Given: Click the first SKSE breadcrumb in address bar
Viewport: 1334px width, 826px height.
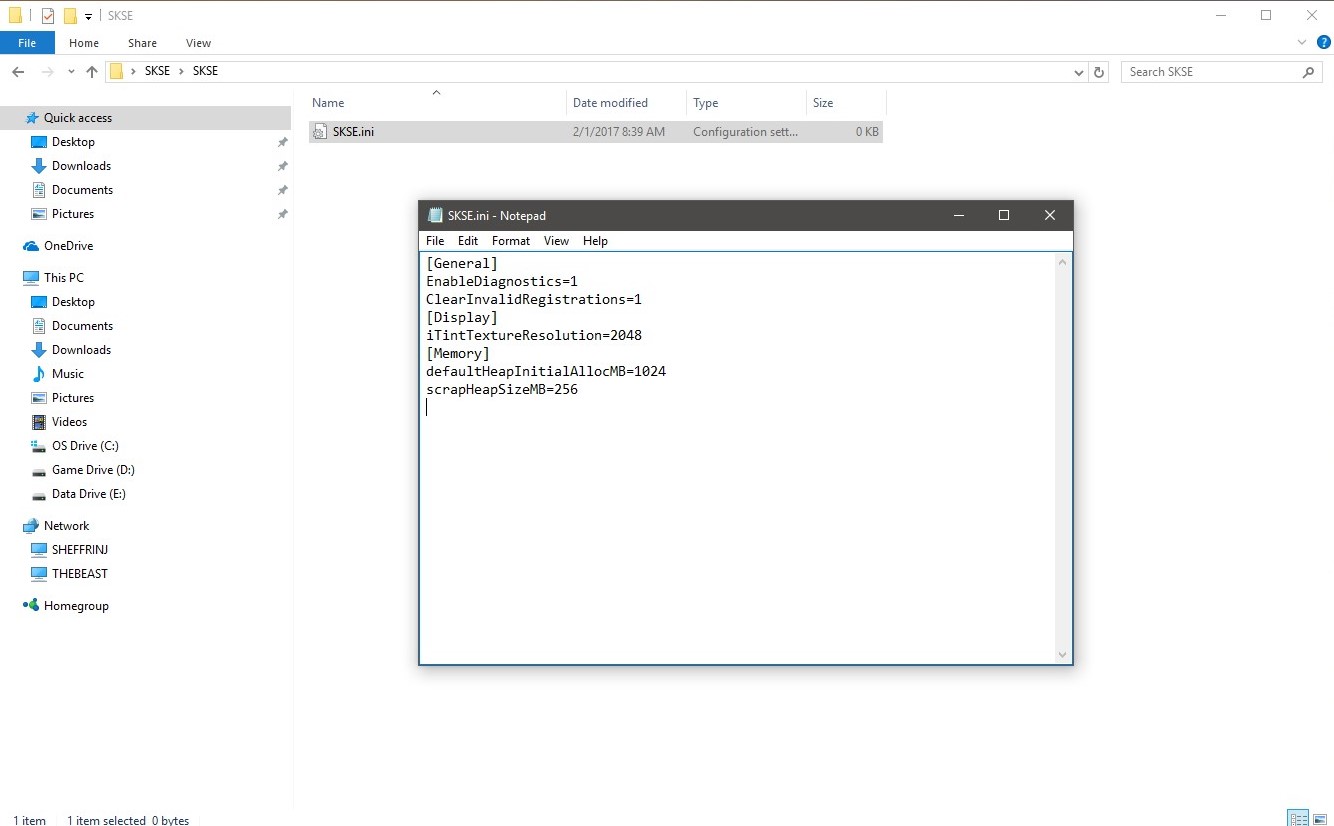Looking at the screenshot, I should [157, 72].
